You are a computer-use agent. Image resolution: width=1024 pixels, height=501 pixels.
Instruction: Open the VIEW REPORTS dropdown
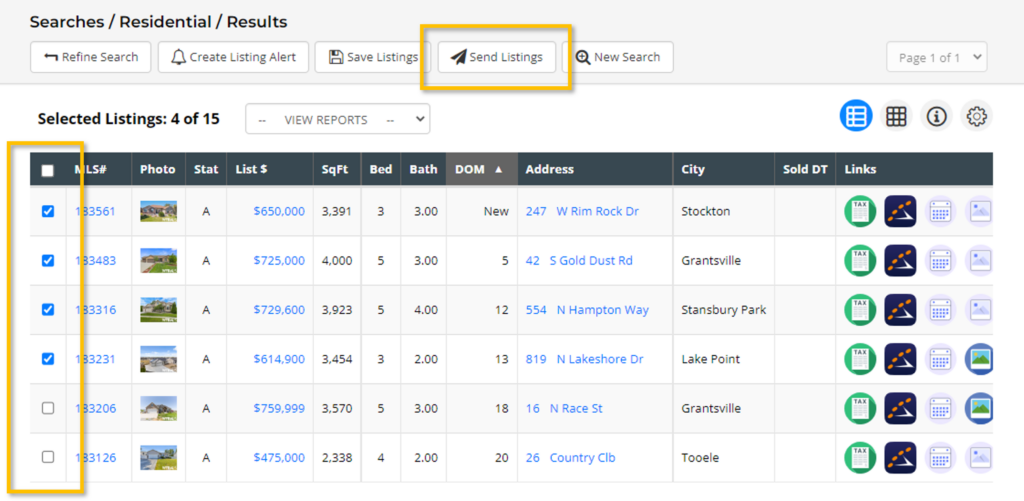[x=338, y=120]
